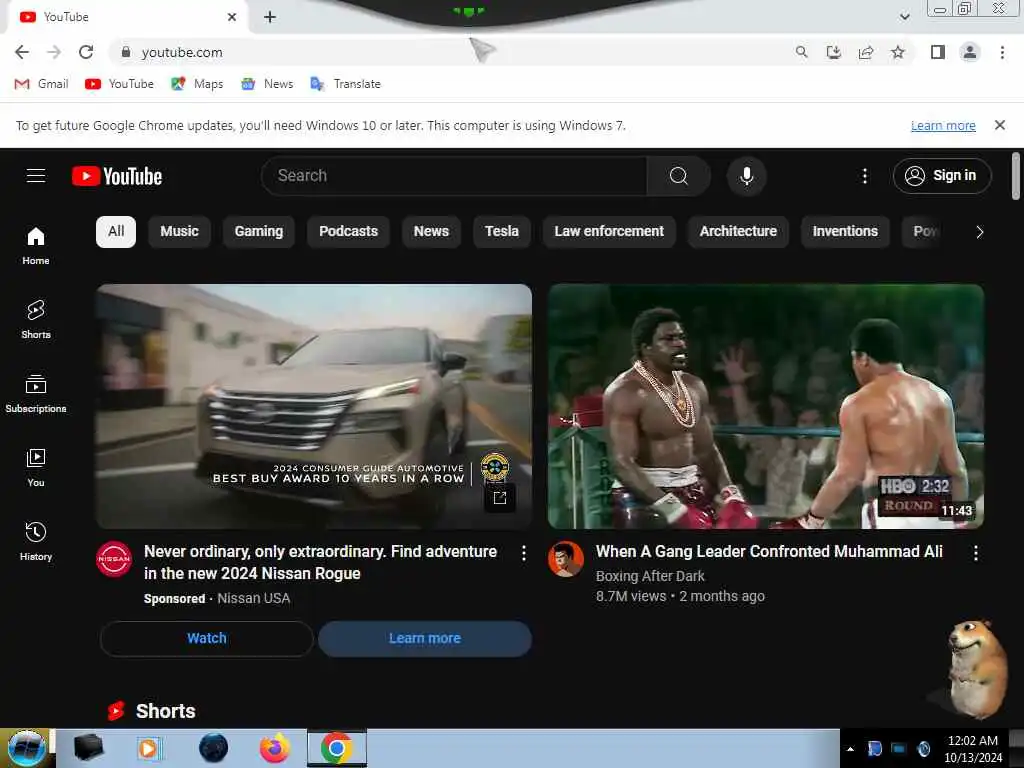The height and width of the screenshot is (768, 1024).
Task: Select the News filter chip
Action: point(431,232)
